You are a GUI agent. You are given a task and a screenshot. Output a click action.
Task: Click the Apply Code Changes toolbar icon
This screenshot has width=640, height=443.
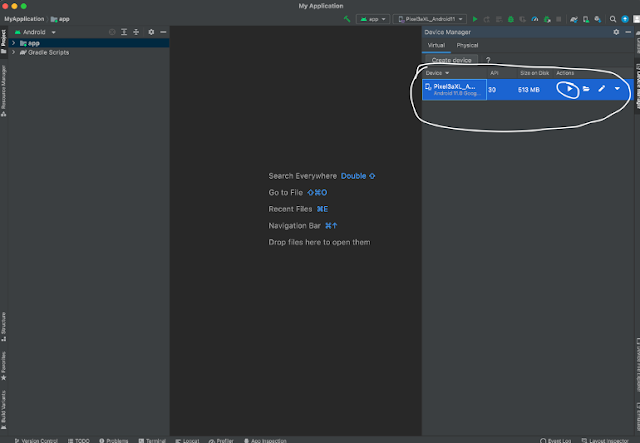pyautogui.click(x=498, y=19)
